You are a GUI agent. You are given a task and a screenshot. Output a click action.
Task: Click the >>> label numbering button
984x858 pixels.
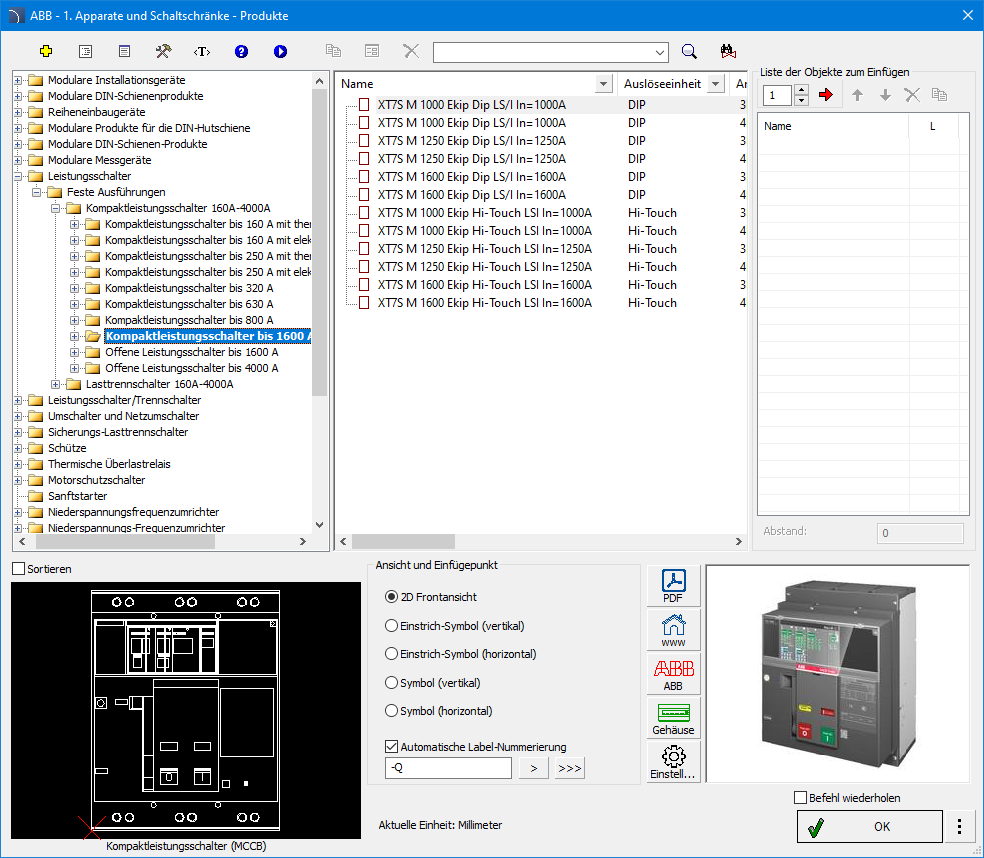pyautogui.click(x=569, y=768)
